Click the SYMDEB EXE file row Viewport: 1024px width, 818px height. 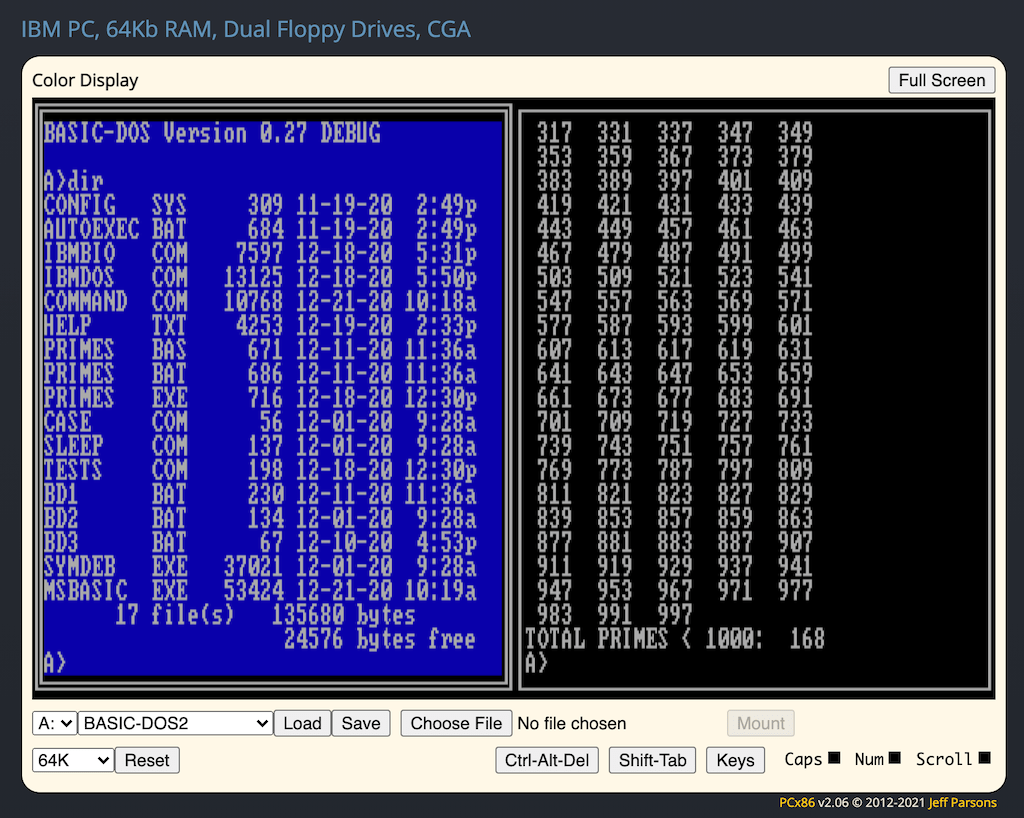click(x=260, y=567)
